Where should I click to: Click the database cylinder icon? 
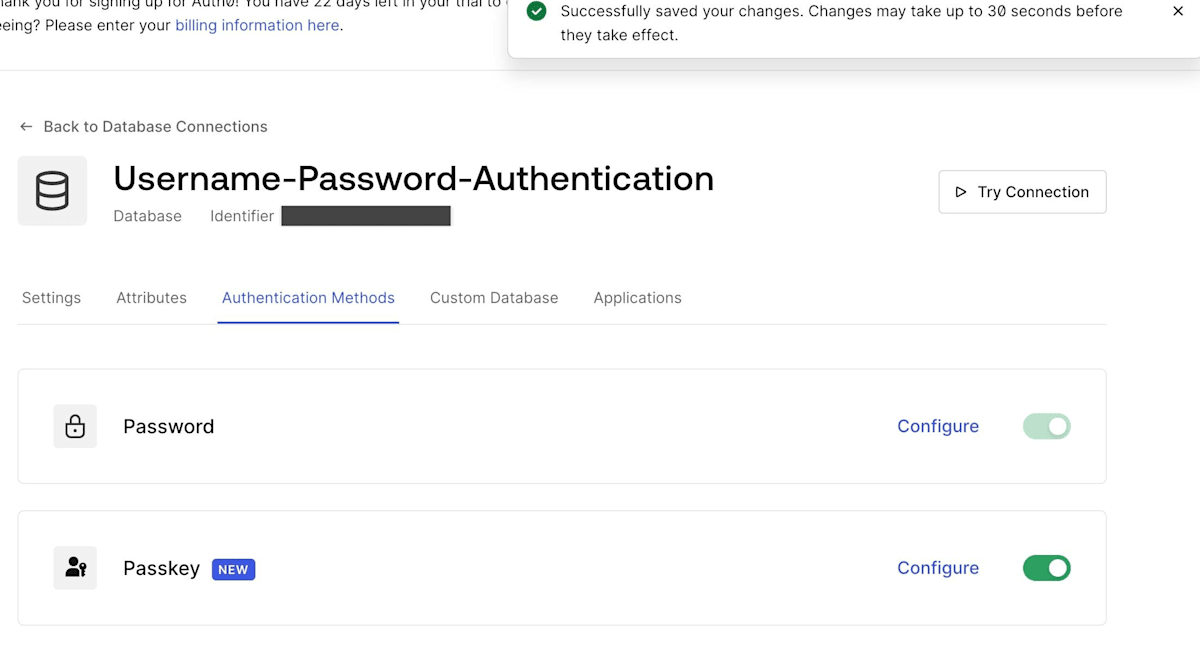(52, 191)
